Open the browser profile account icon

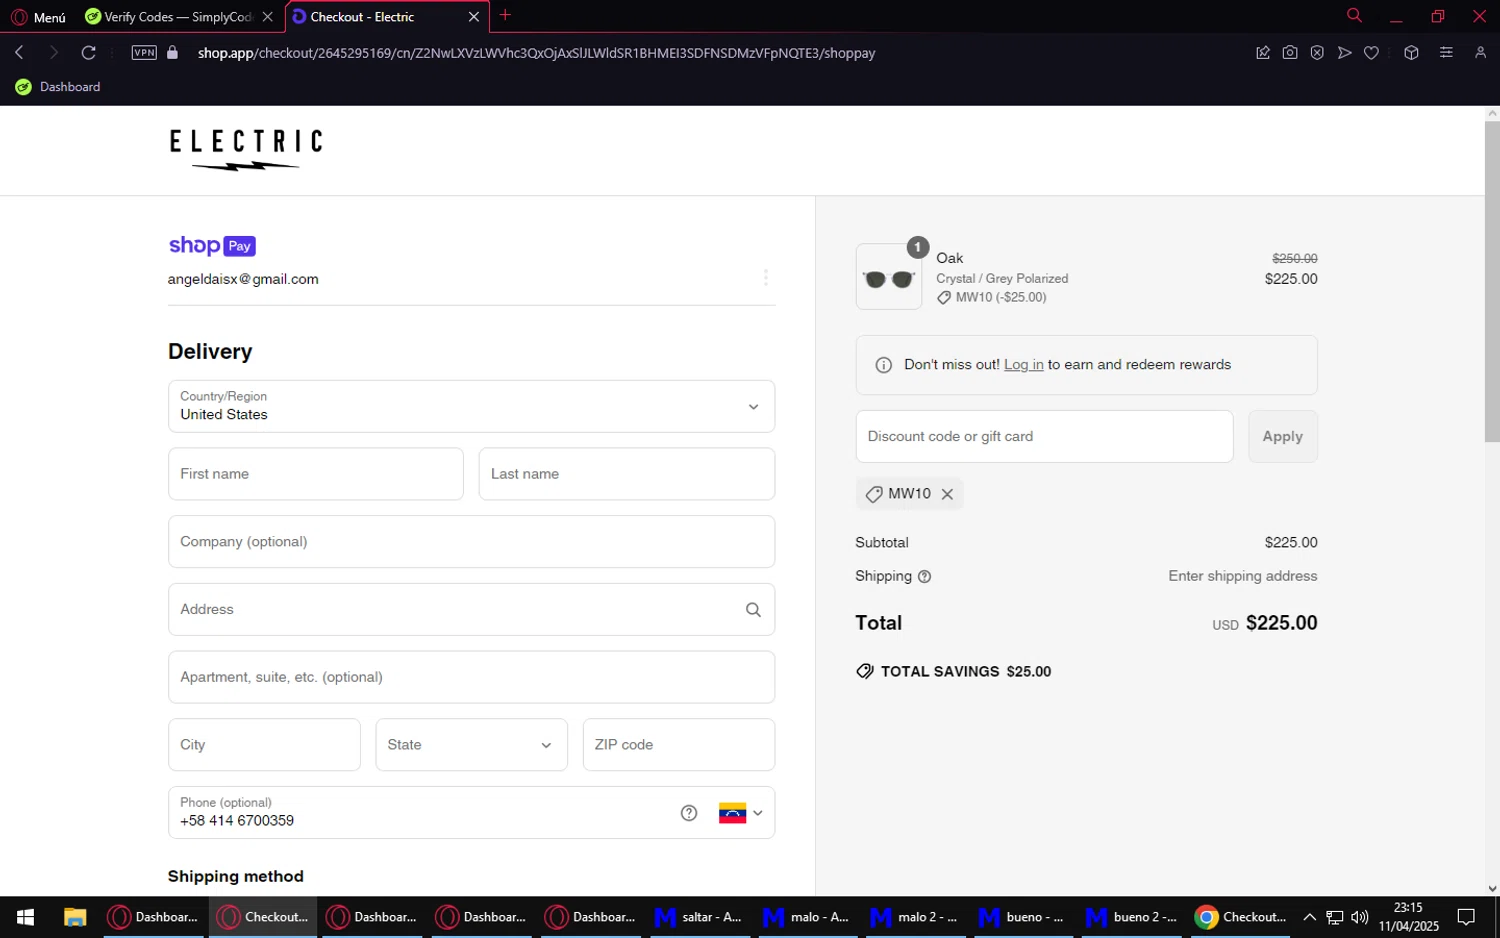pos(1480,53)
